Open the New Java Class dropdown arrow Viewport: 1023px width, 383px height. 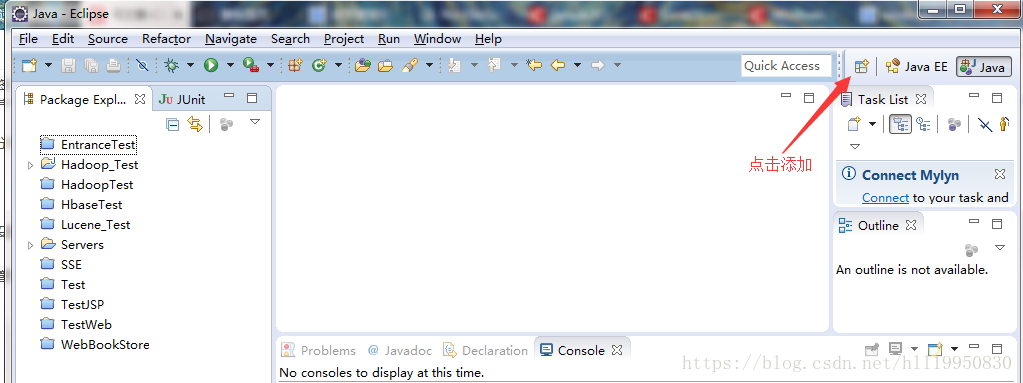pos(338,65)
